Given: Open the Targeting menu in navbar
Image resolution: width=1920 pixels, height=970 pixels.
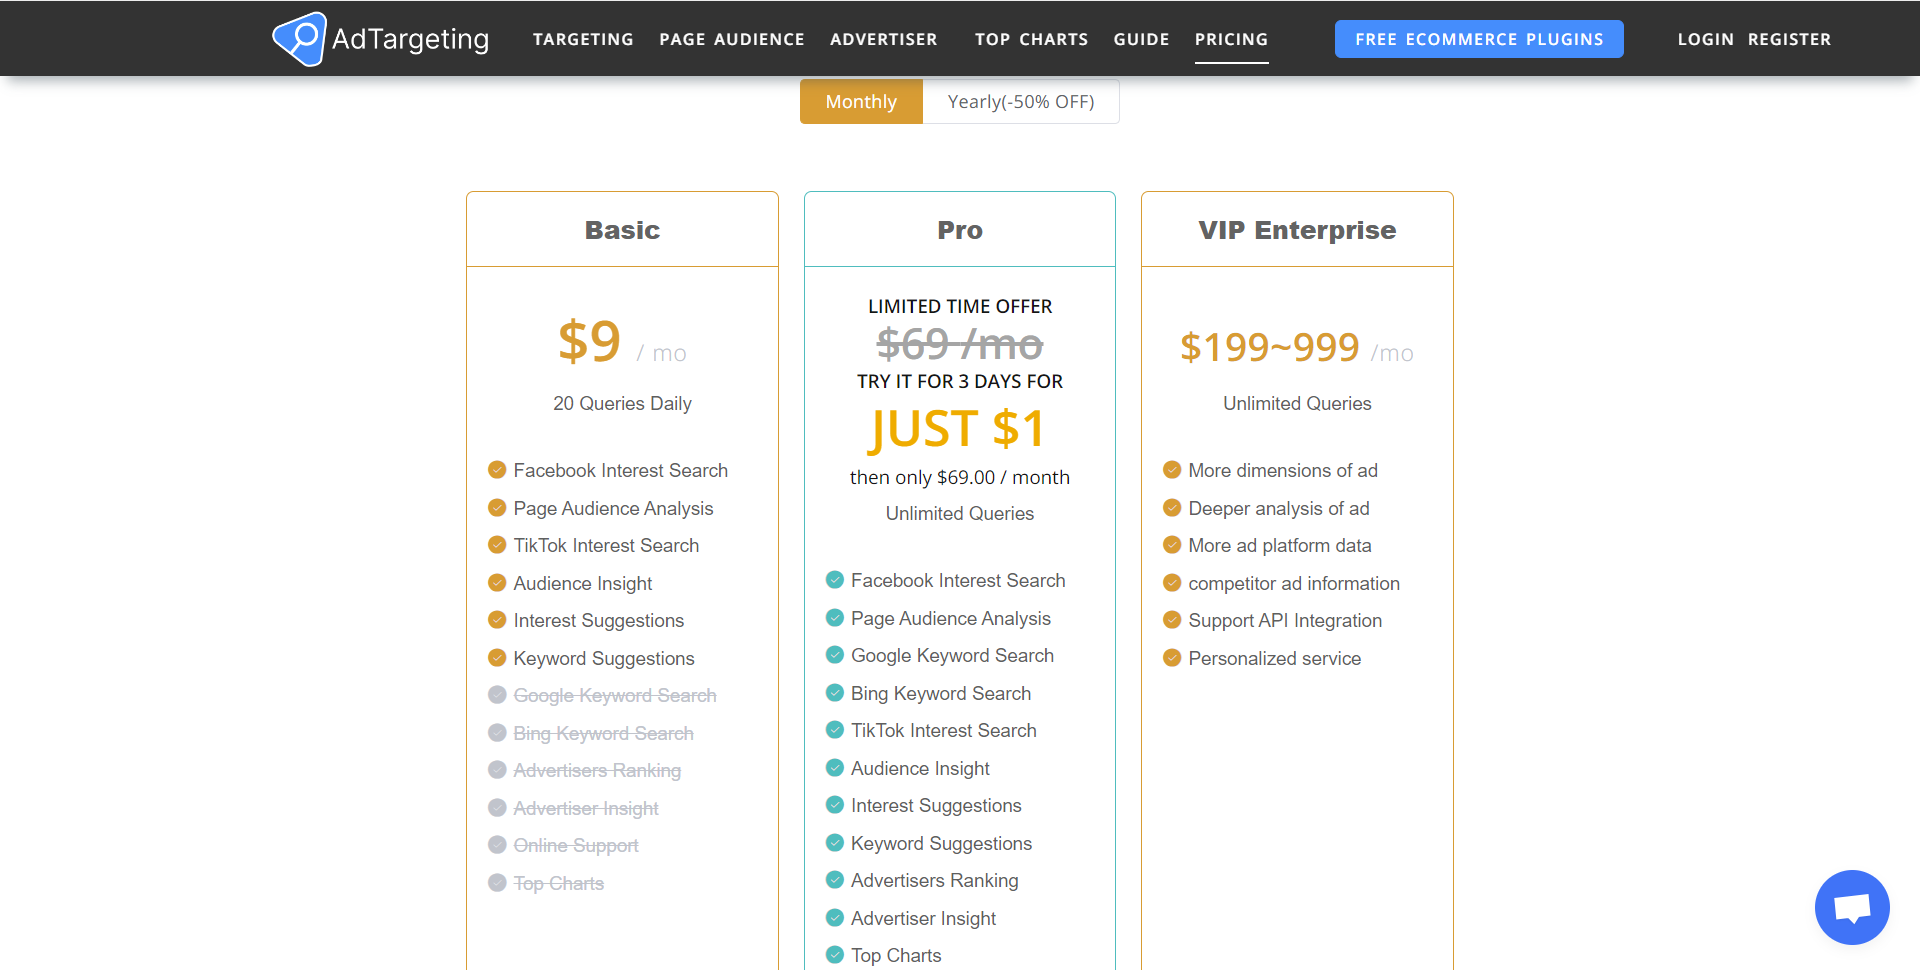Looking at the screenshot, I should [x=583, y=39].
